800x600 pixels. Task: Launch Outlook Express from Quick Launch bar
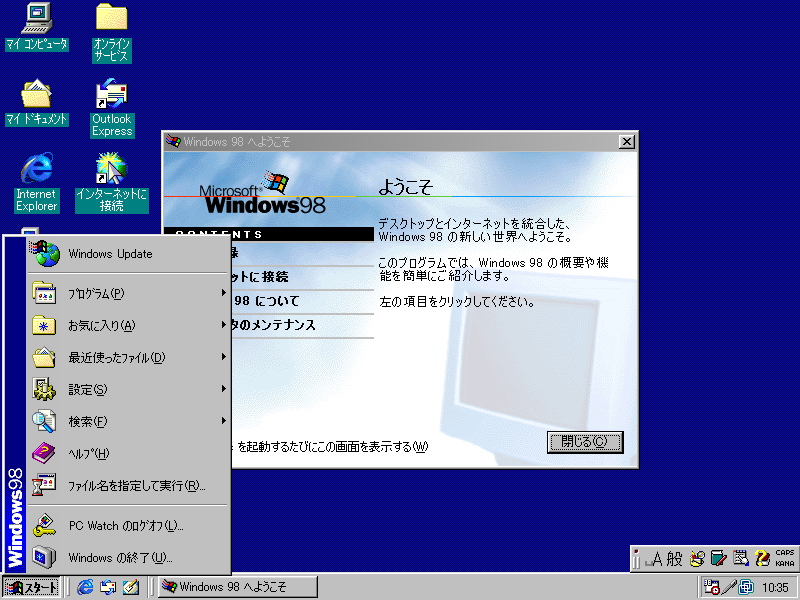pyautogui.click(x=108, y=587)
